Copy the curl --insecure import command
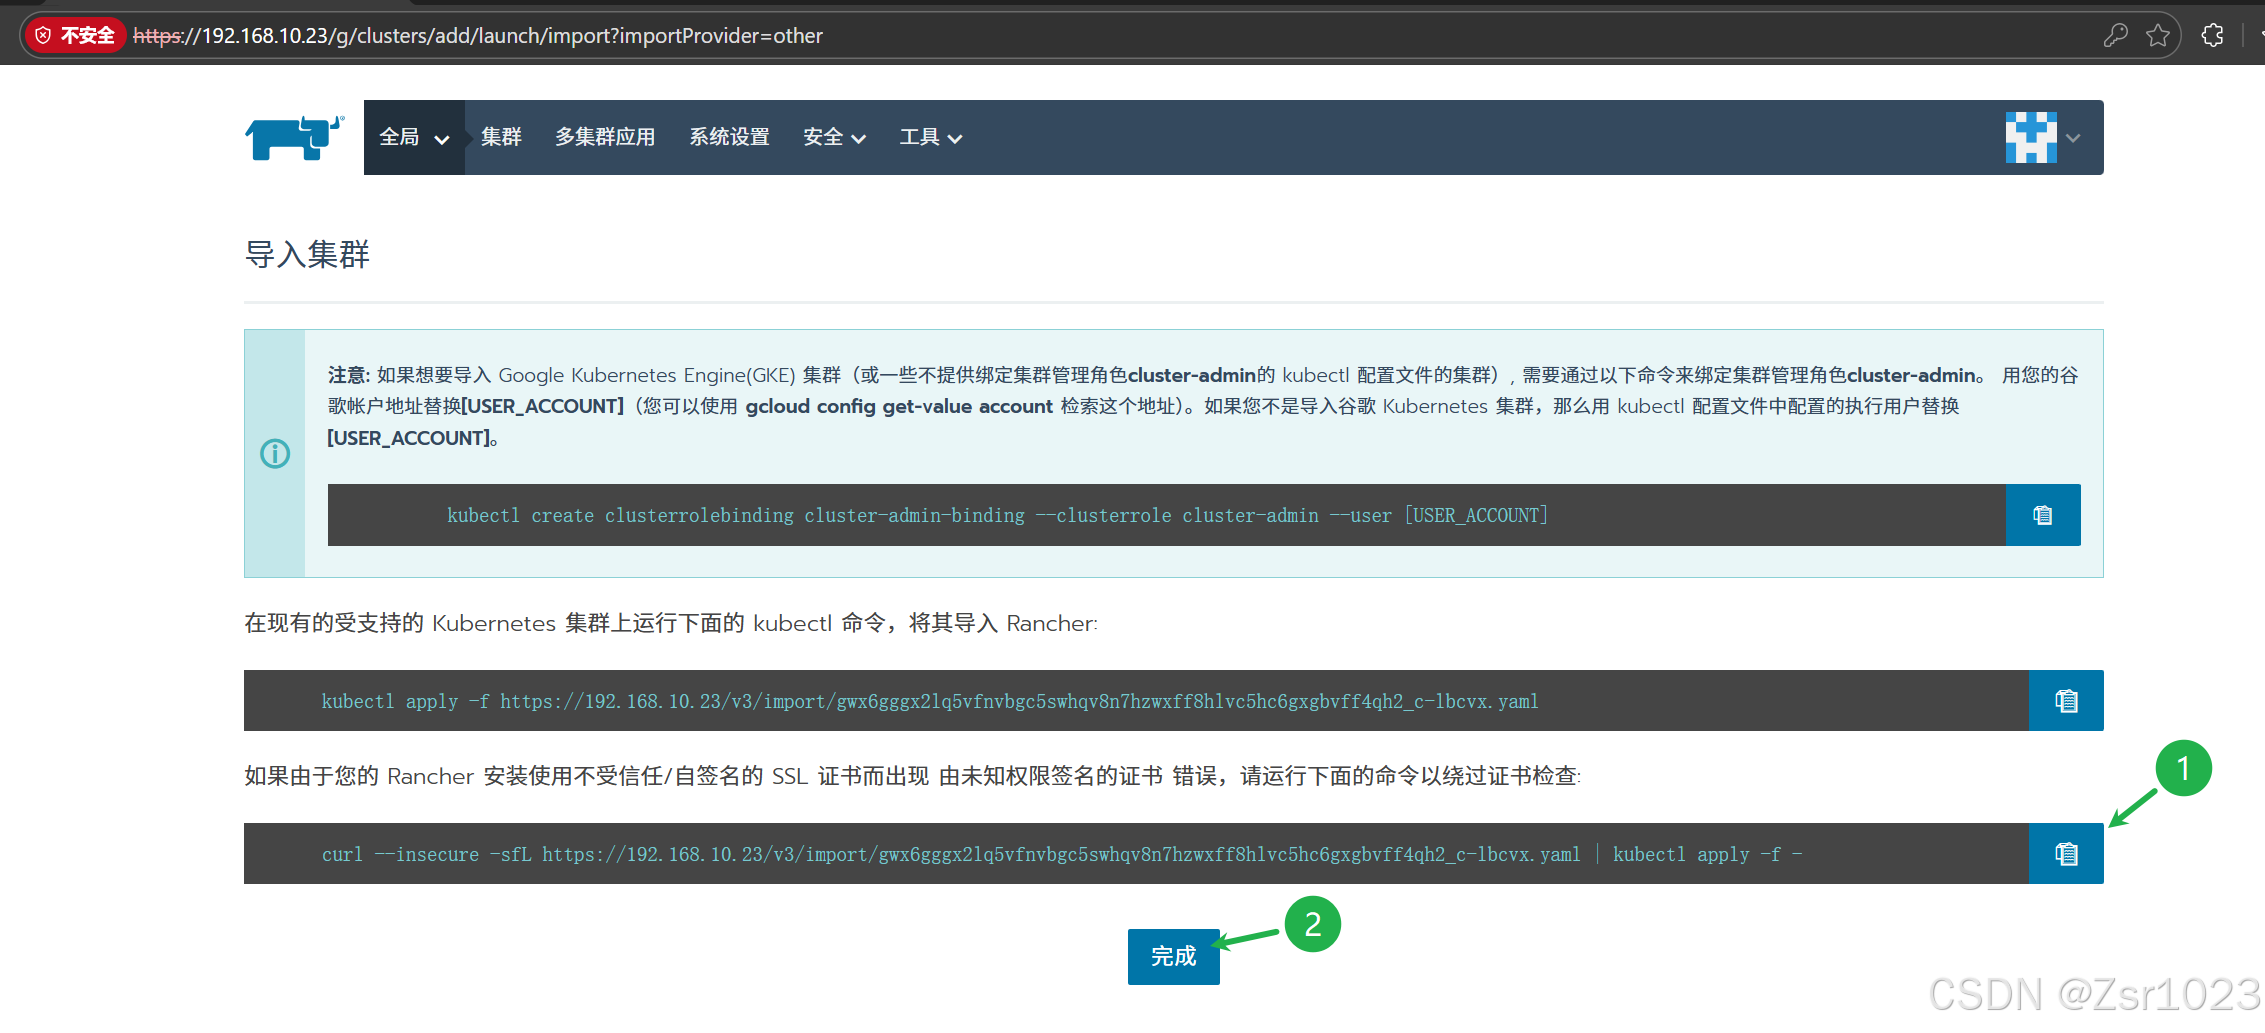Screen dimensions: 2265x1033 pyautogui.click(x=2066, y=854)
